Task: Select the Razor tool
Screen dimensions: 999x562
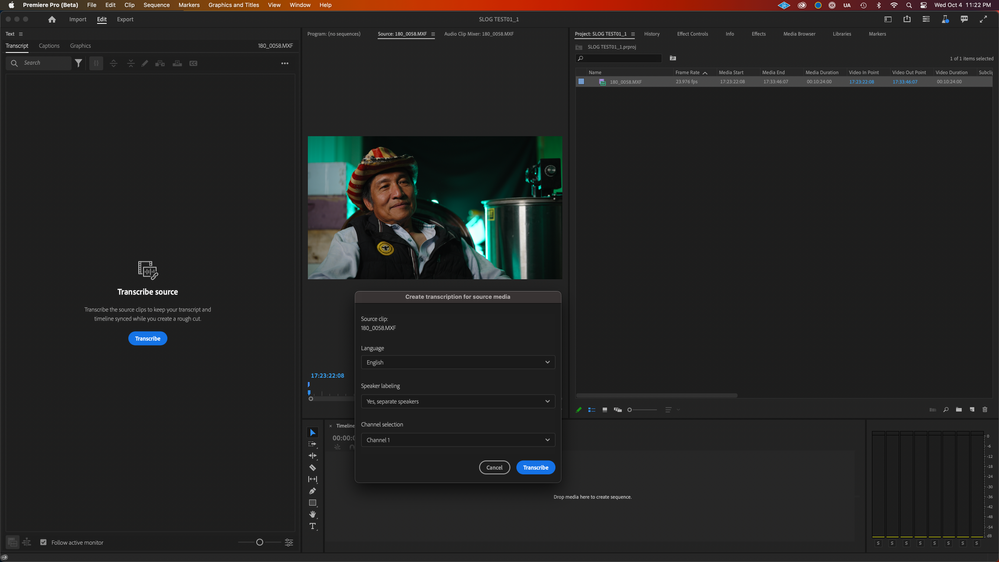Action: pyautogui.click(x=312, y=468)
